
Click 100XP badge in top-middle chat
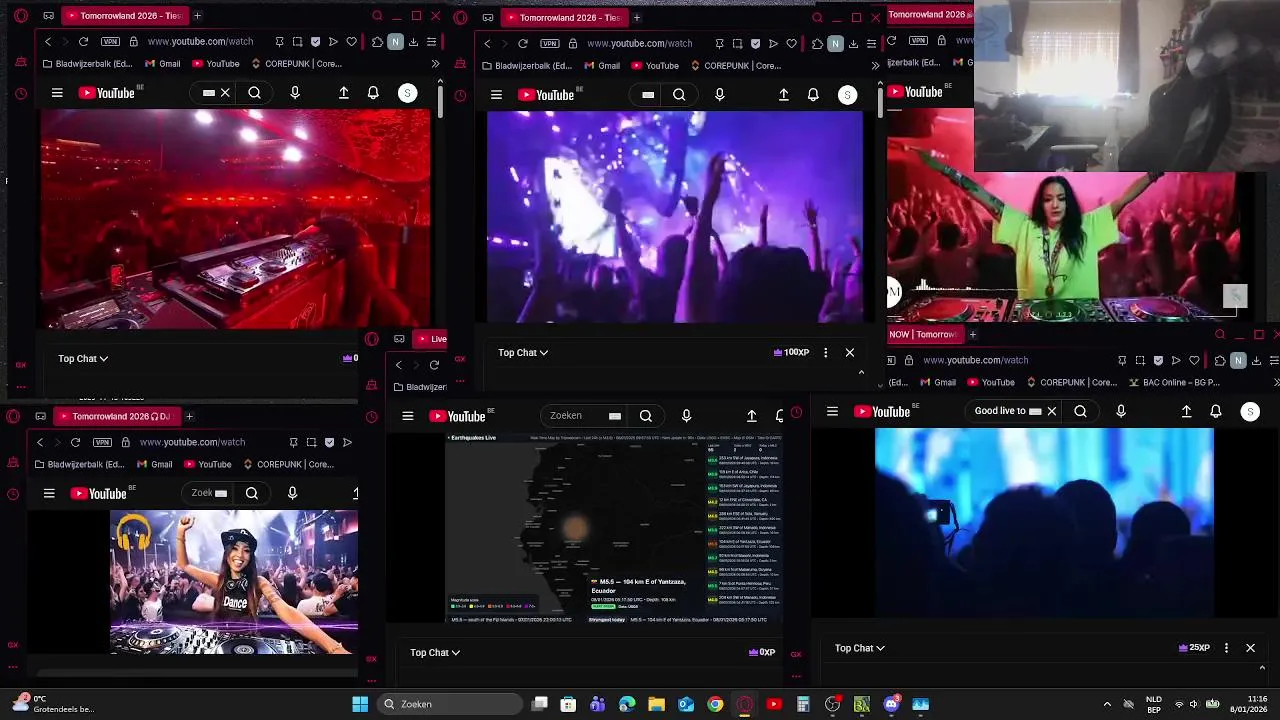tap(791, 352)
